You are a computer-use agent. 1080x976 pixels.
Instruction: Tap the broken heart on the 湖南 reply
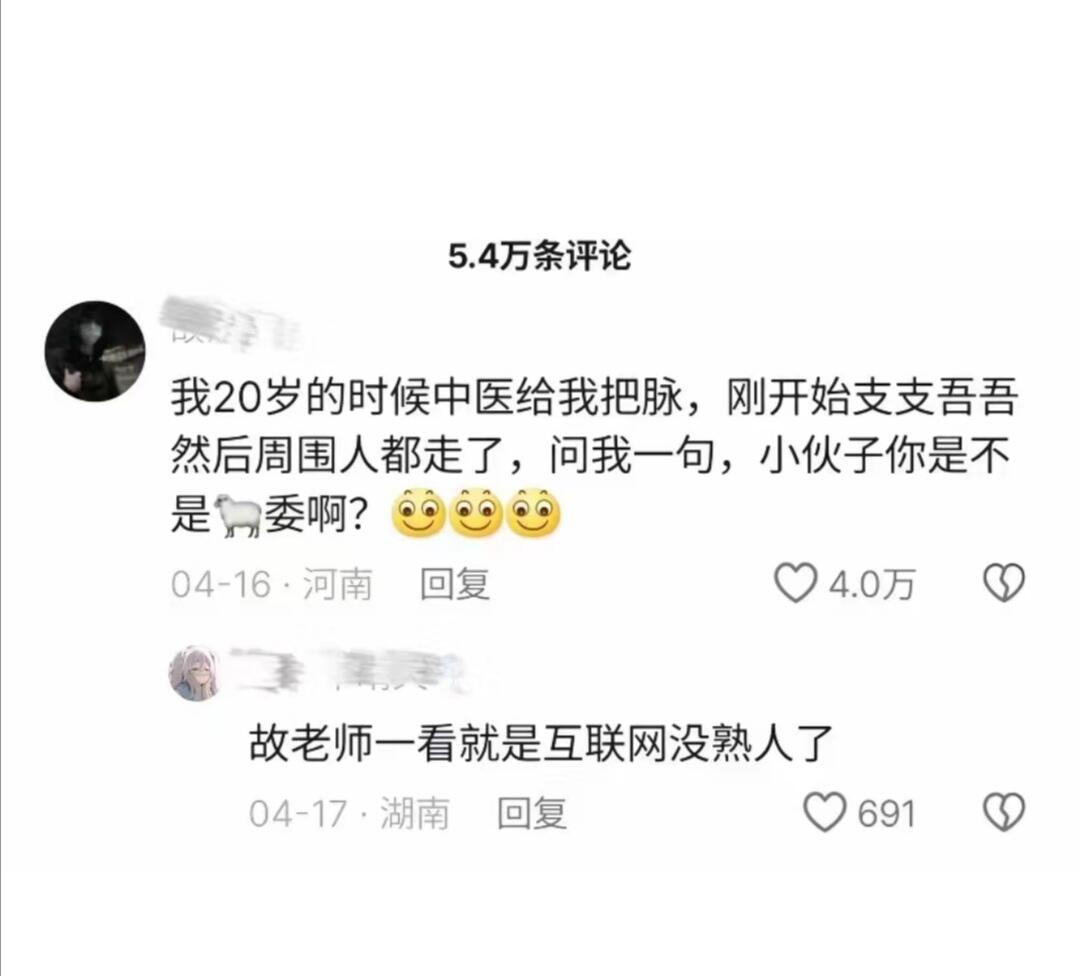coord(1004,812)
